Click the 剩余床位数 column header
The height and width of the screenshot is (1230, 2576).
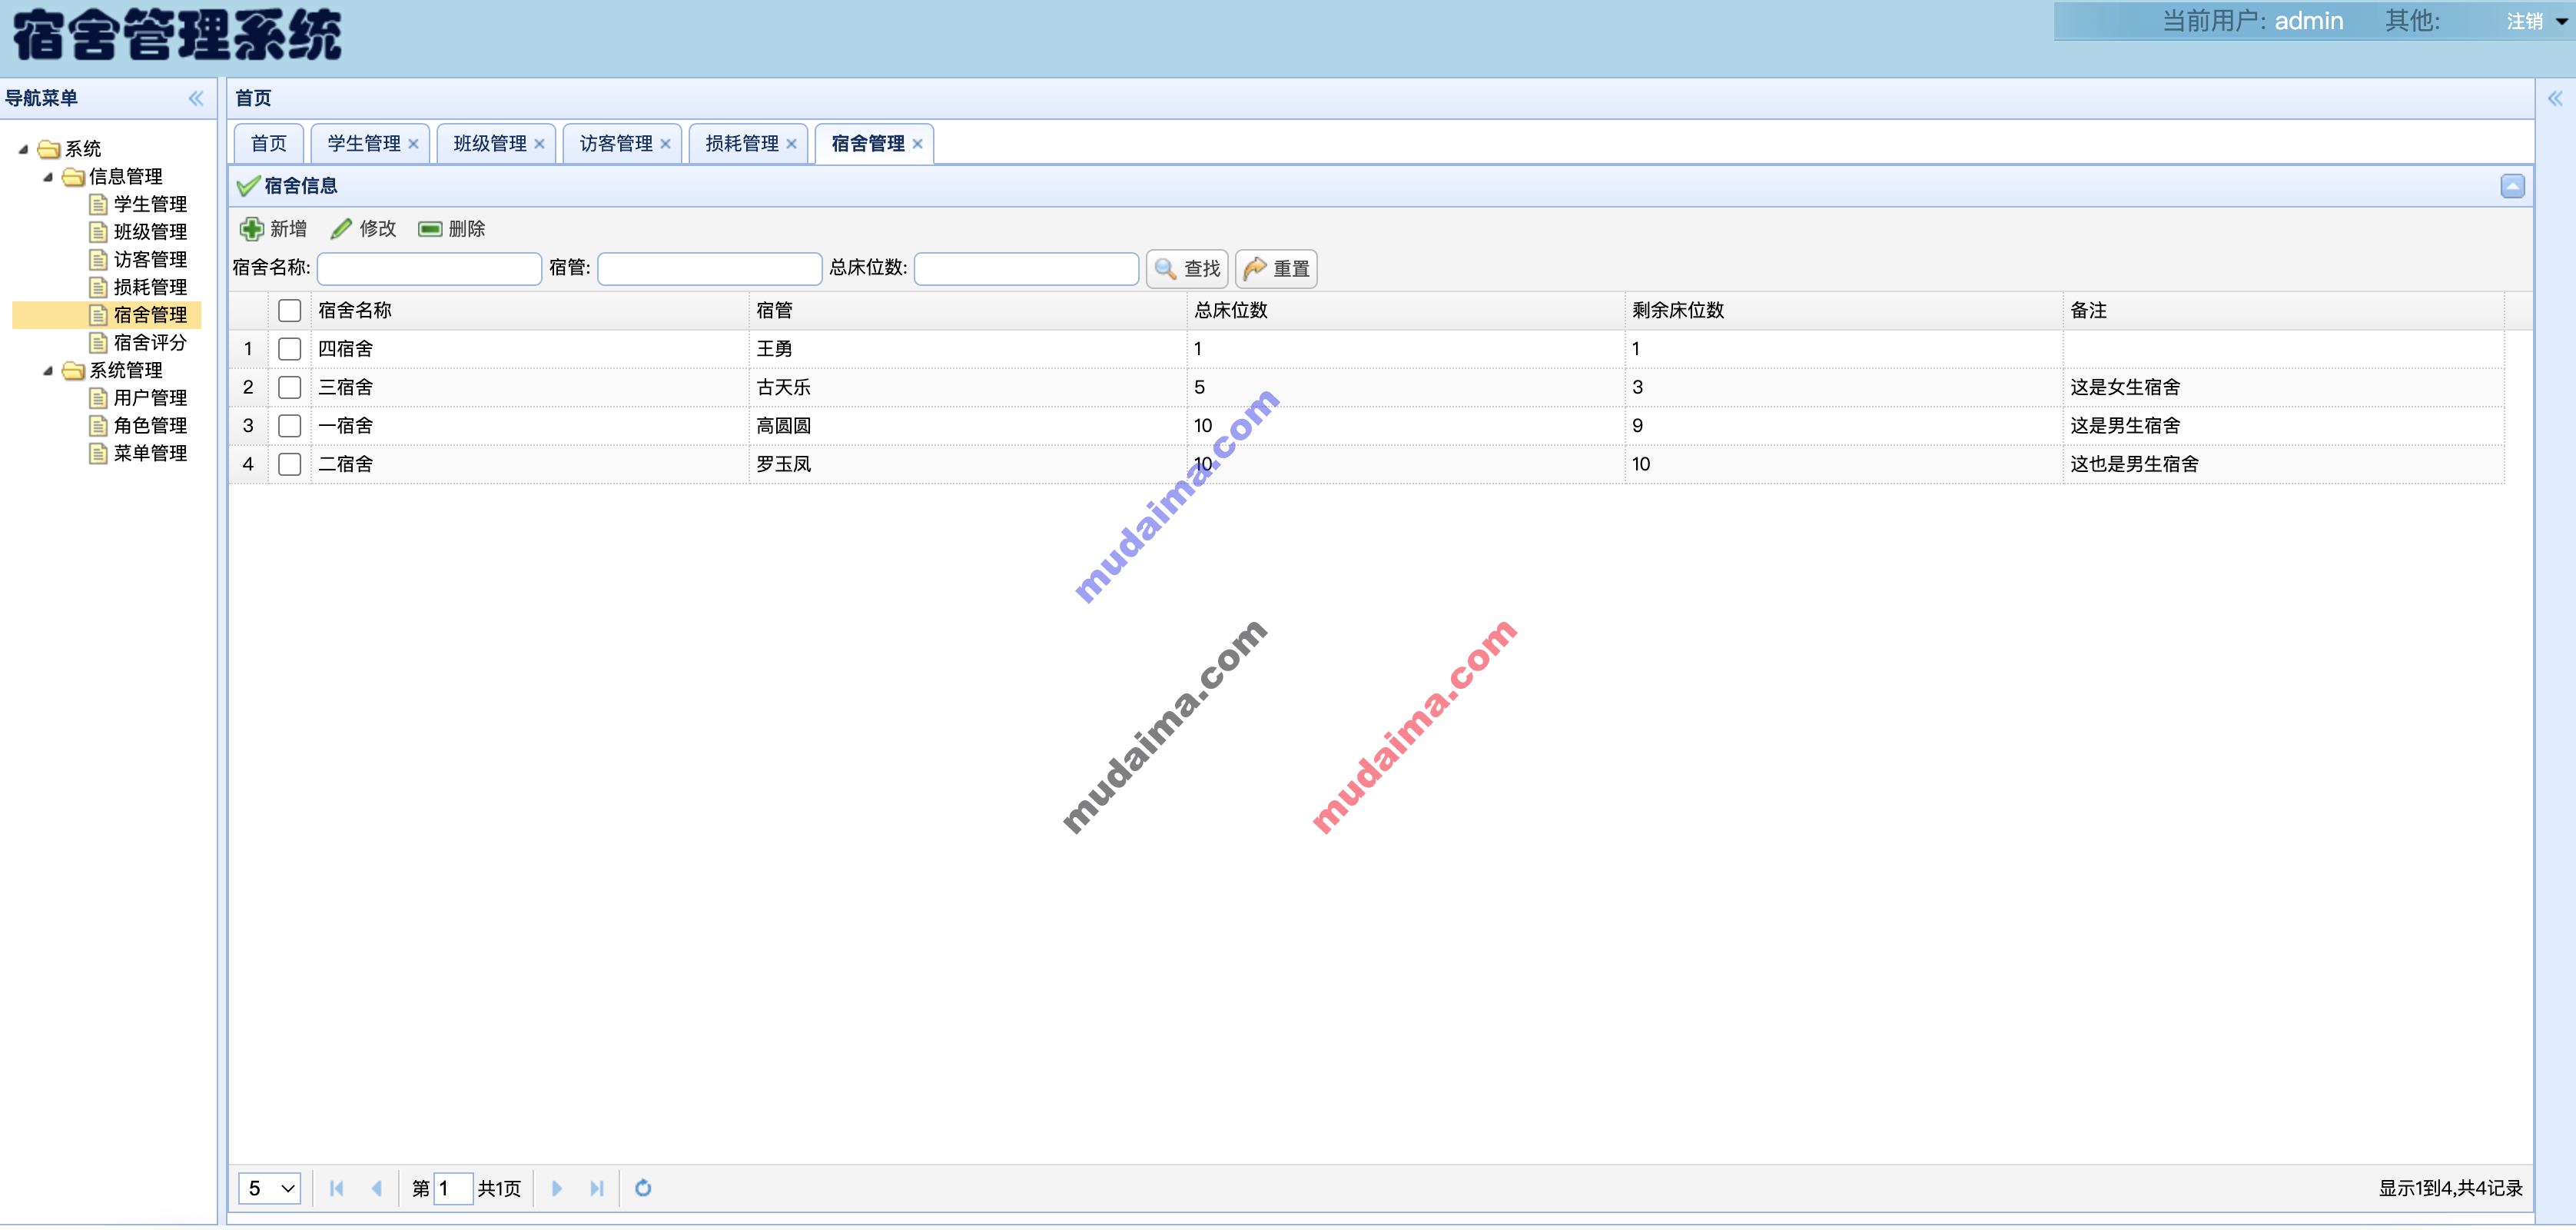point(1844,311)
